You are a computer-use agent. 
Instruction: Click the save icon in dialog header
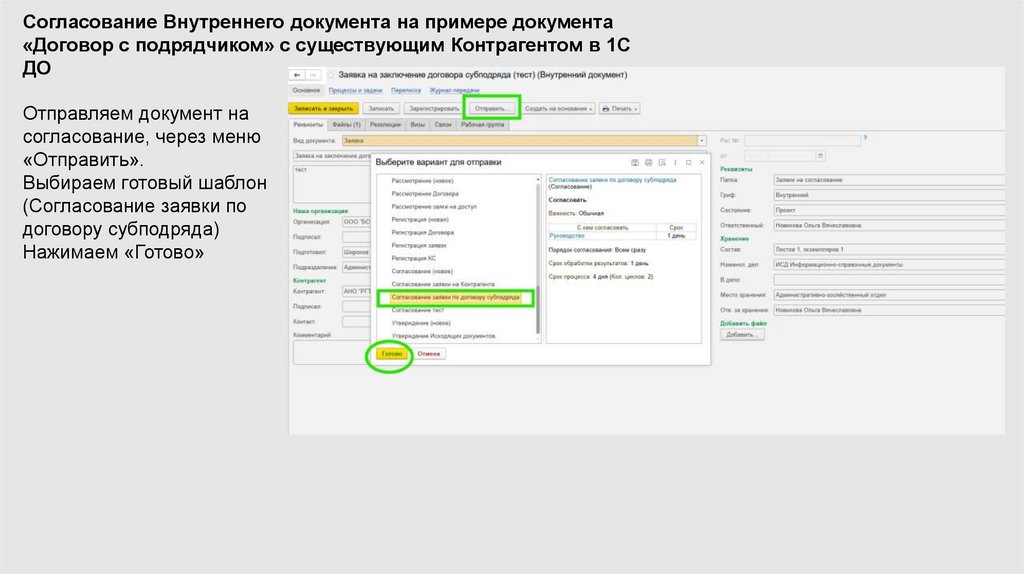(635, 163)
